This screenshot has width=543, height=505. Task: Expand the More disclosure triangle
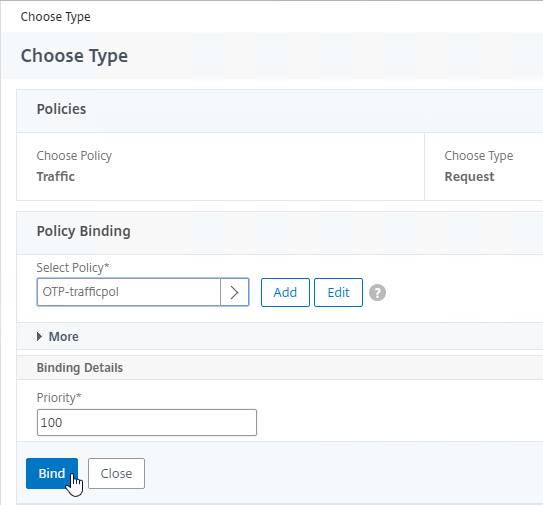[x=39, y=336]
